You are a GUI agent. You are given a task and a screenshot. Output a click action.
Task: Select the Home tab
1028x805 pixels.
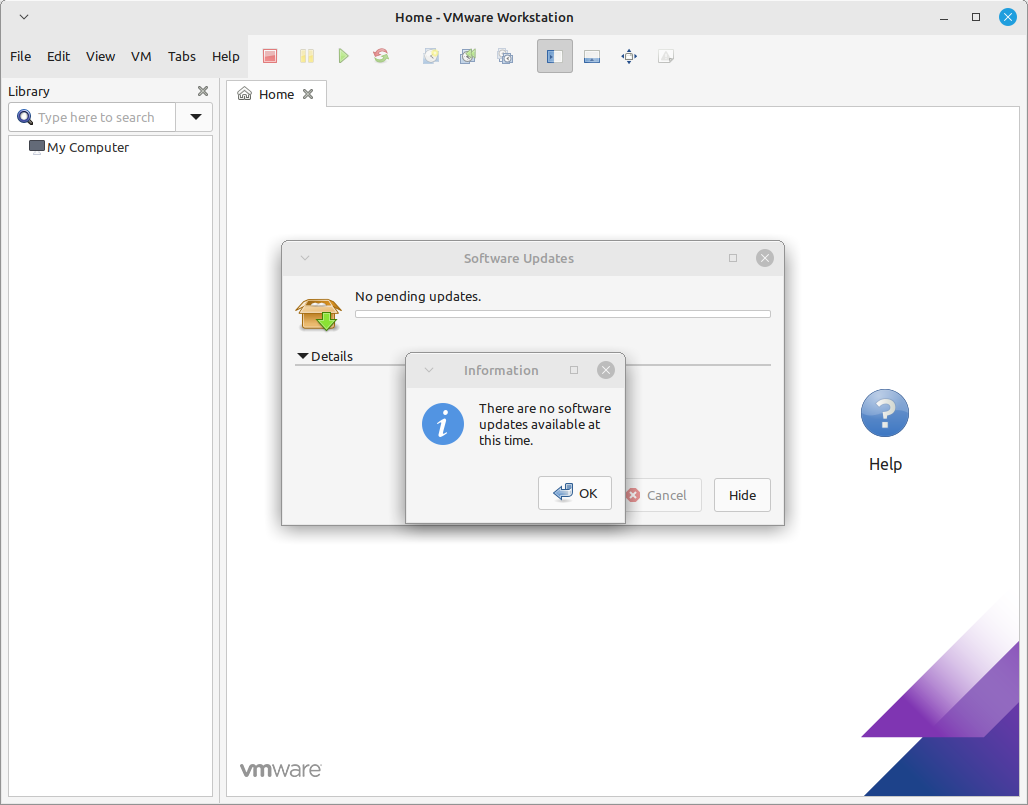click(276, 94)
